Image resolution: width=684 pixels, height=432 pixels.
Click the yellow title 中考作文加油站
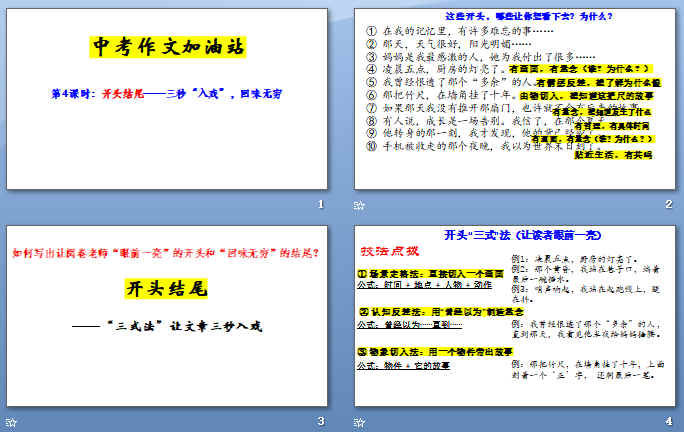coord(168,47)
